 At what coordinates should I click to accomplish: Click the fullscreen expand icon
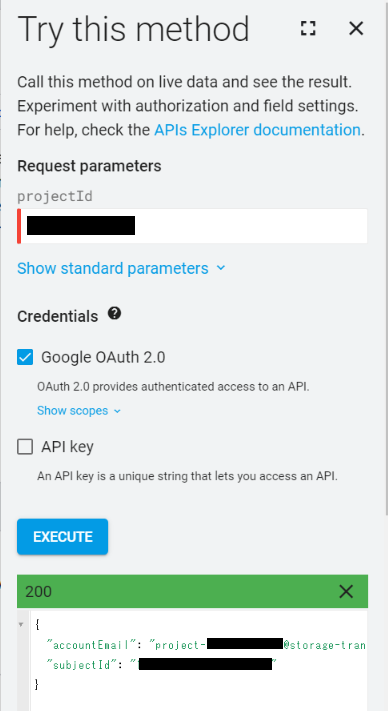coord(308,28)
